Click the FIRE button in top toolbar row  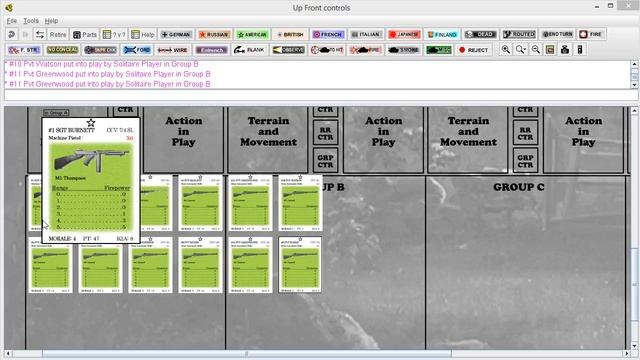[x=591, y=35]
